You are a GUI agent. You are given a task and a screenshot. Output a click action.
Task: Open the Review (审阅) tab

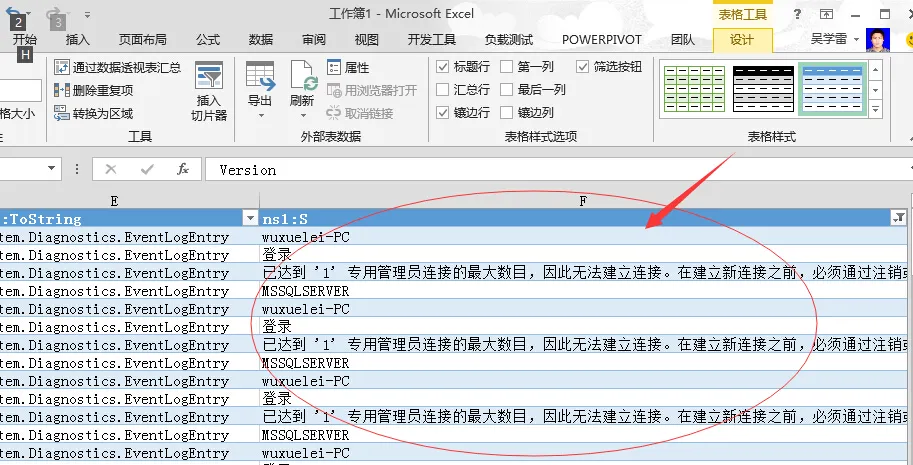click(314, 40)
